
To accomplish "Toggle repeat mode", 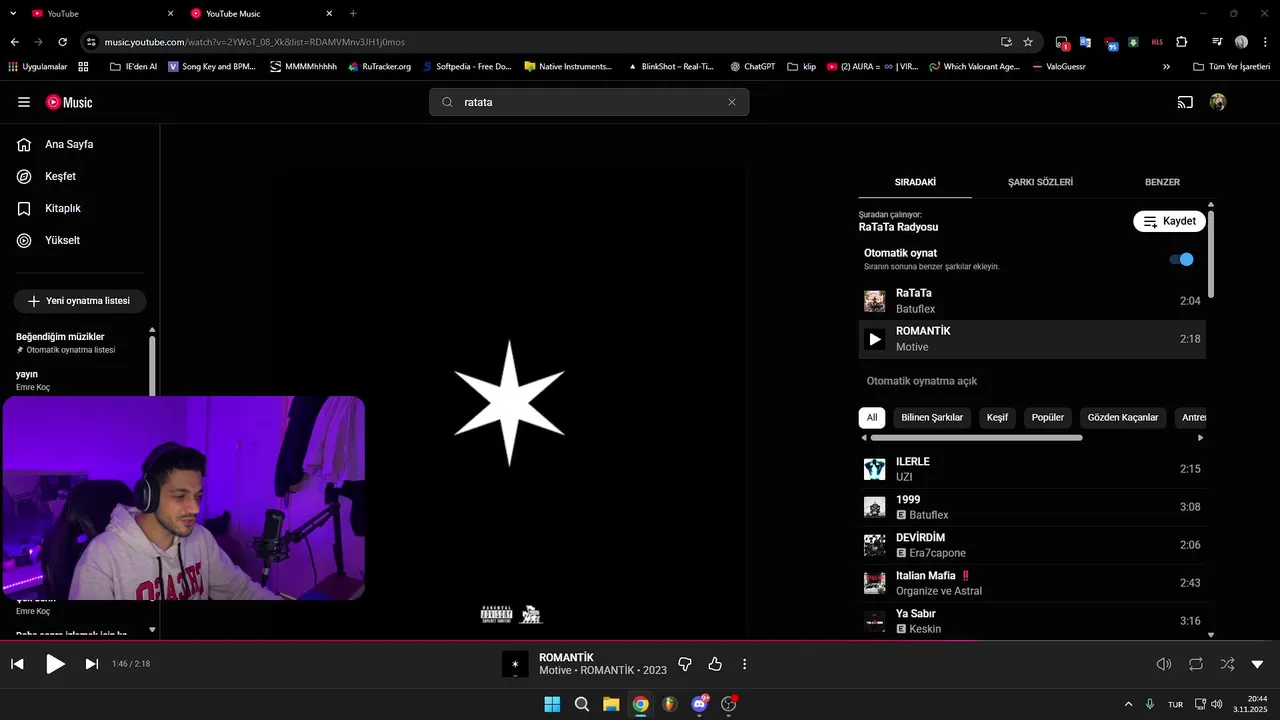I will tap(1196, 664).
